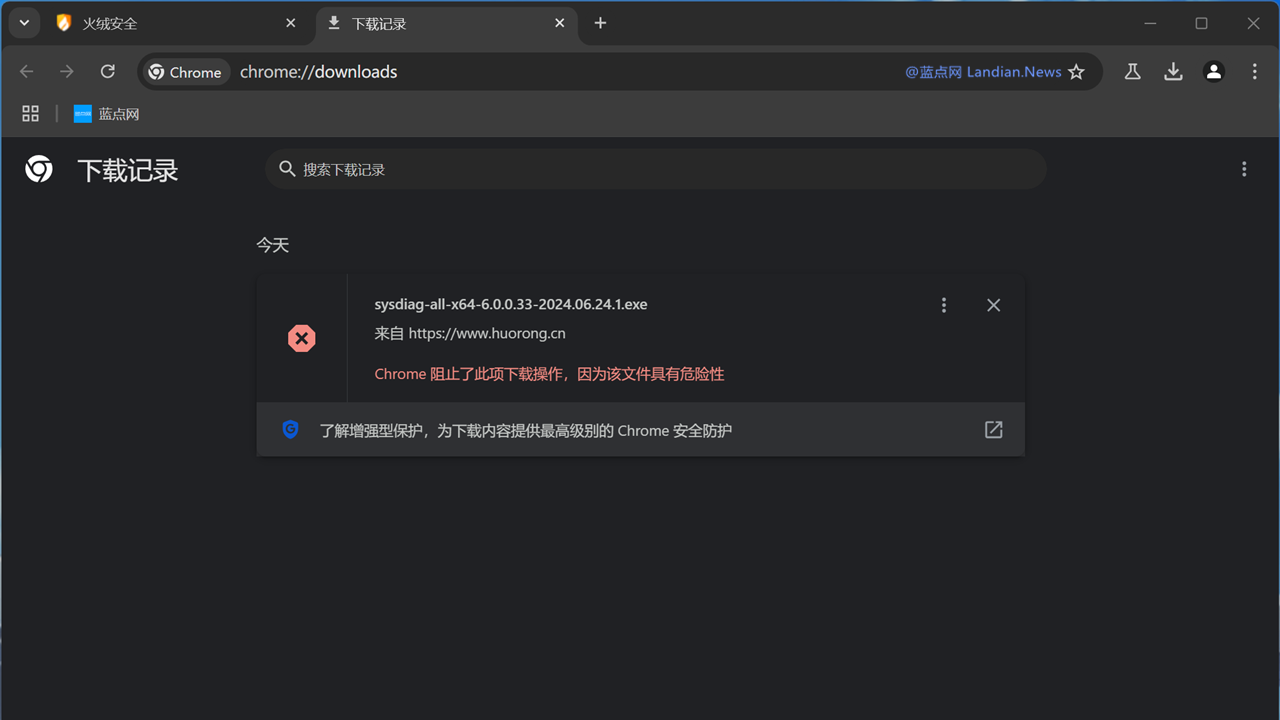1280x720 pixels.
Task: Click the red Chrome blocked warning text
Action: coord(549,374)
